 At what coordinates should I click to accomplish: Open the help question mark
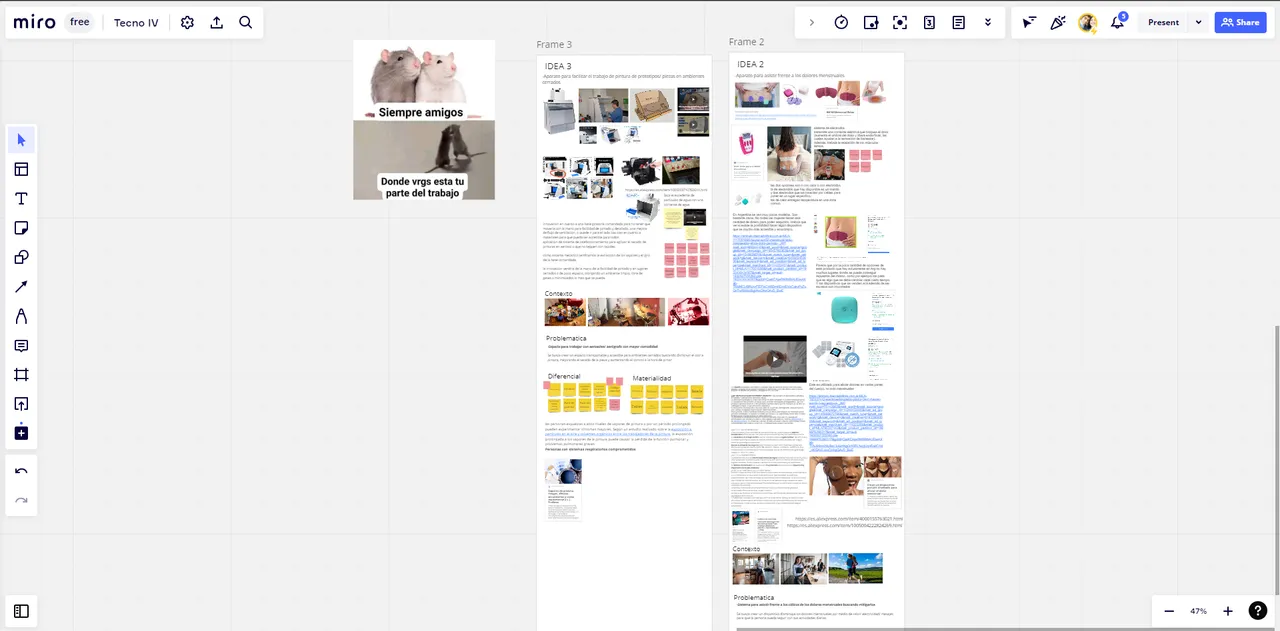point(1259,610)
